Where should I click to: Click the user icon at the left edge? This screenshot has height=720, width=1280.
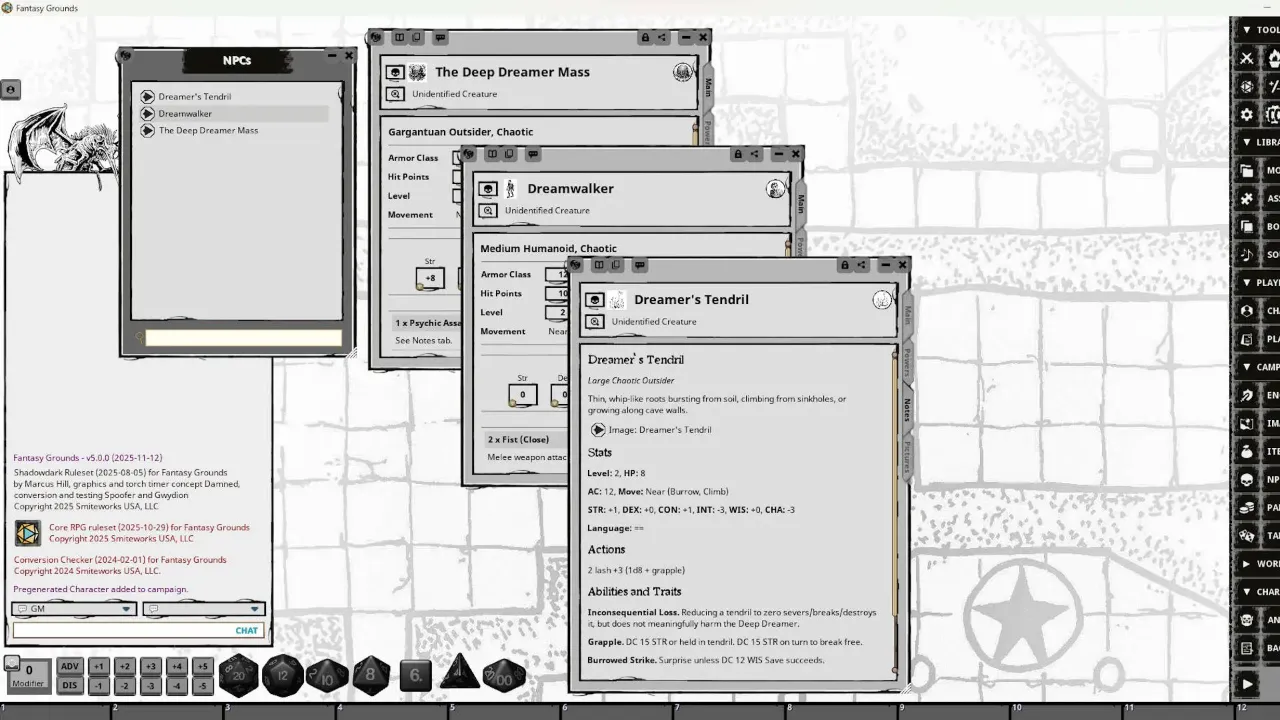[x=10, y=90]
